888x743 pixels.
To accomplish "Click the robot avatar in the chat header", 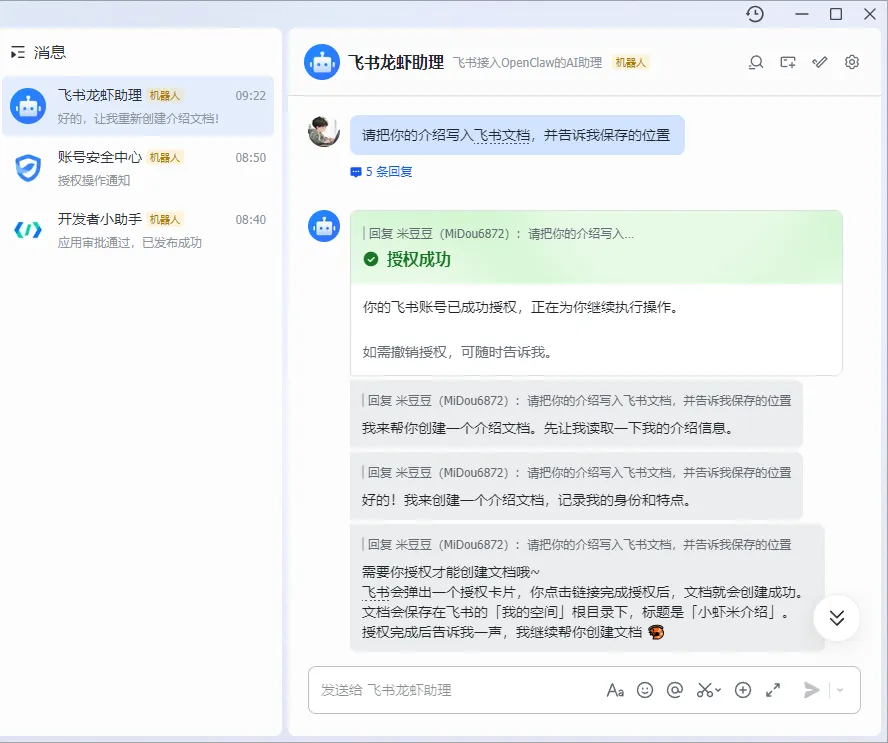I will click(322, 62).
